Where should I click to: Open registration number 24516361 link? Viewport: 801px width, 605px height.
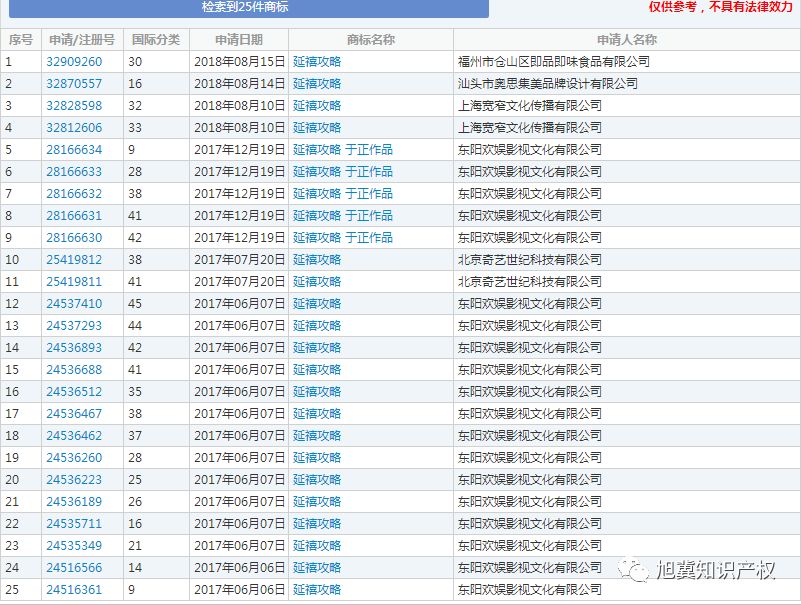click(74, 589)
